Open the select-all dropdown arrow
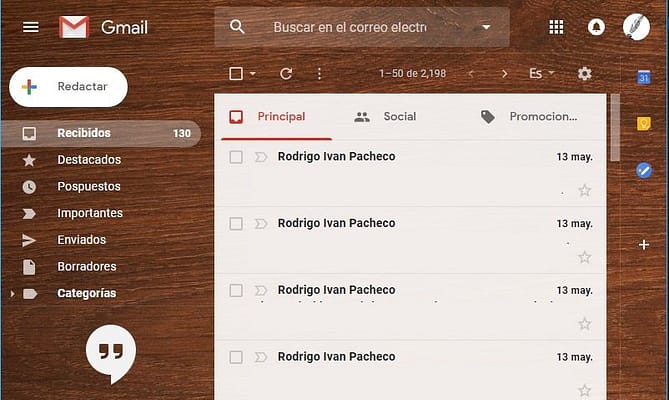Screen dimensions: 669x400 tap(253, 74)
